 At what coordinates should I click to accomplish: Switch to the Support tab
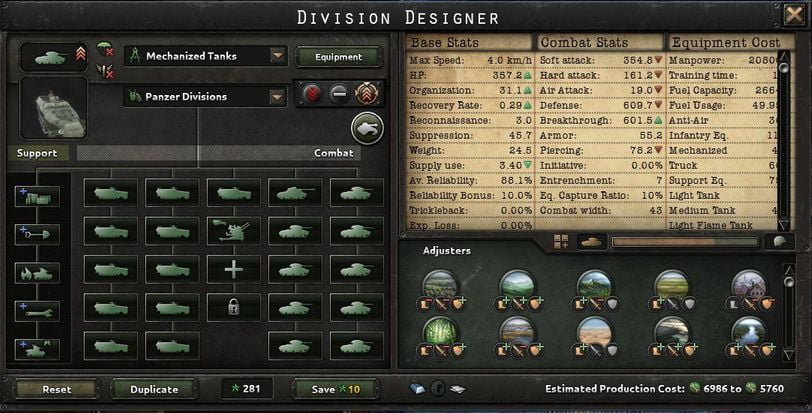point(37,153)
